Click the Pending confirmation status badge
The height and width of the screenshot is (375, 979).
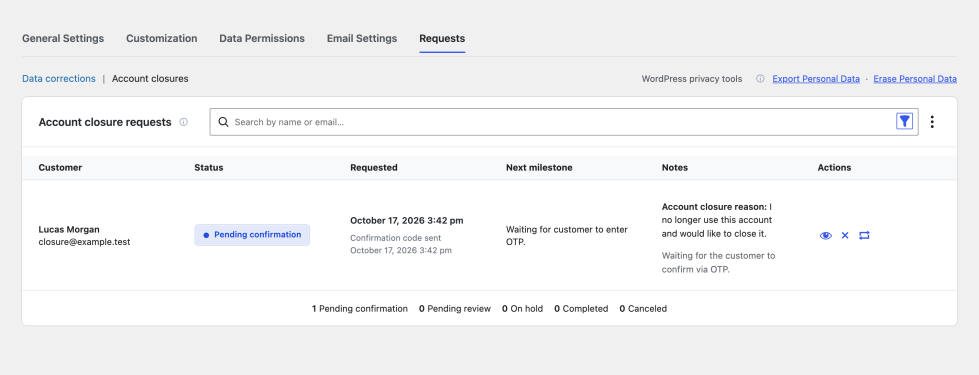coord(252,235)
